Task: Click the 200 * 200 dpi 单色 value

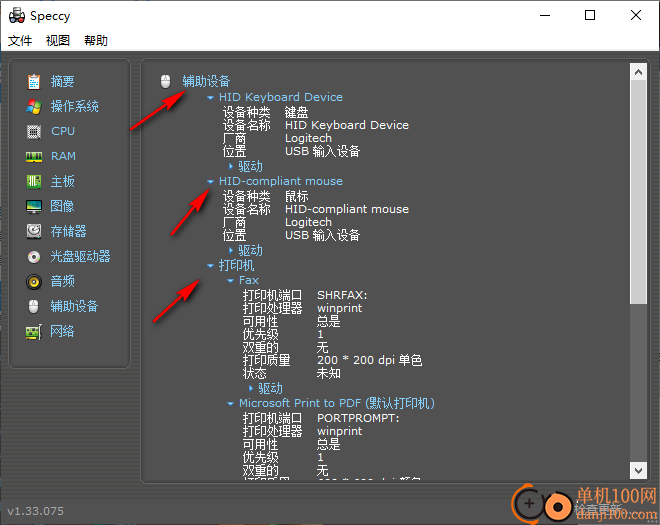Action: pyautogui.click(x=369, y=360)
